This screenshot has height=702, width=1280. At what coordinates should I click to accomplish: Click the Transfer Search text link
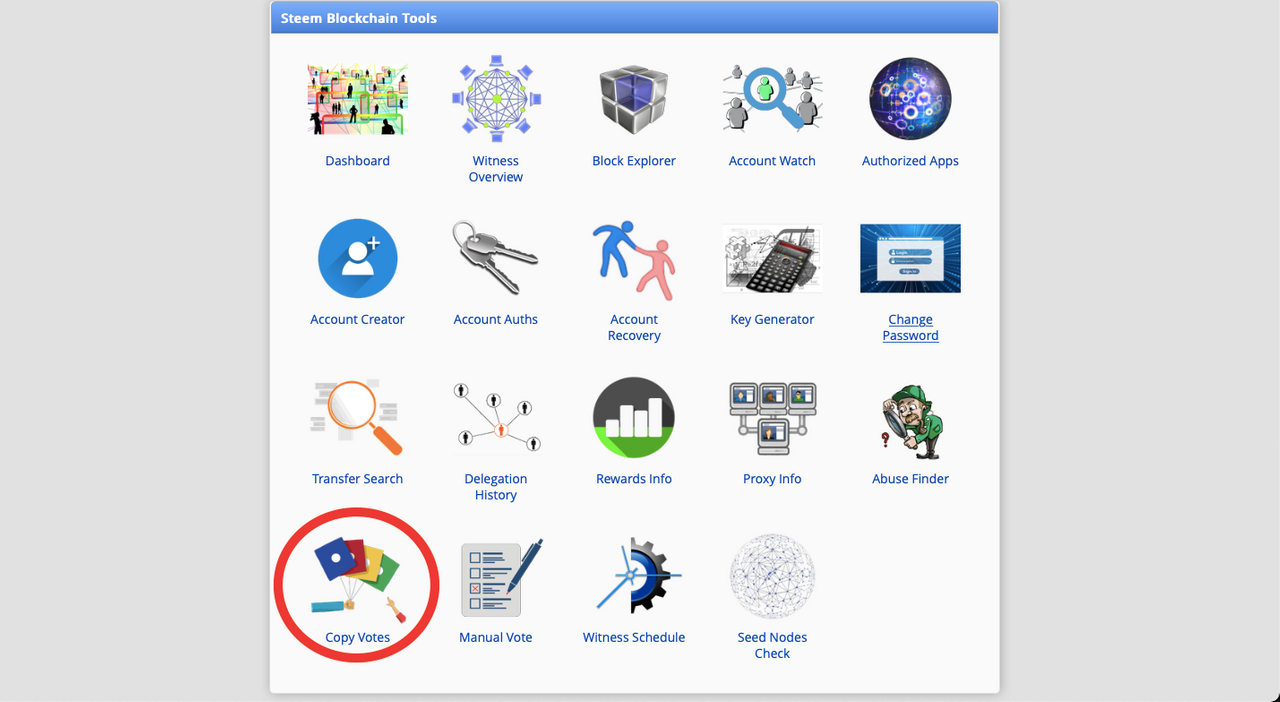pyautogui.click(x=357, y=479)
